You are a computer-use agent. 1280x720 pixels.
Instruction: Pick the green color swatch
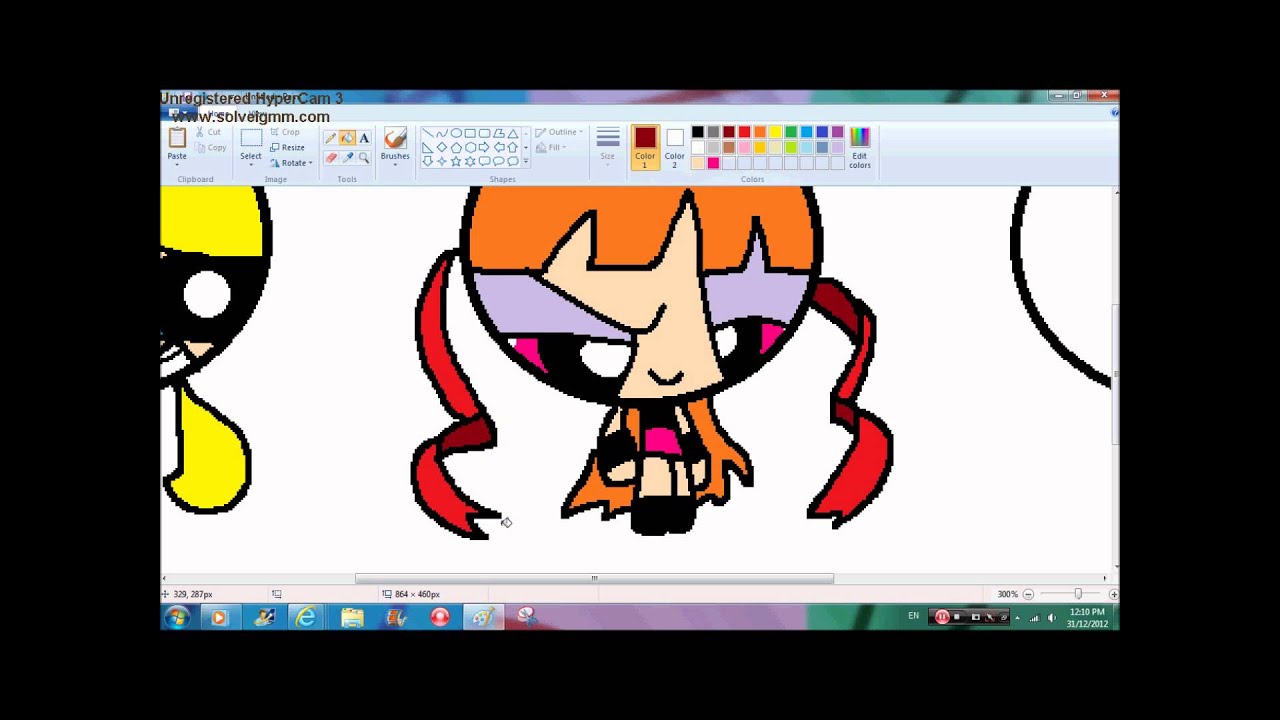point(791,132)
